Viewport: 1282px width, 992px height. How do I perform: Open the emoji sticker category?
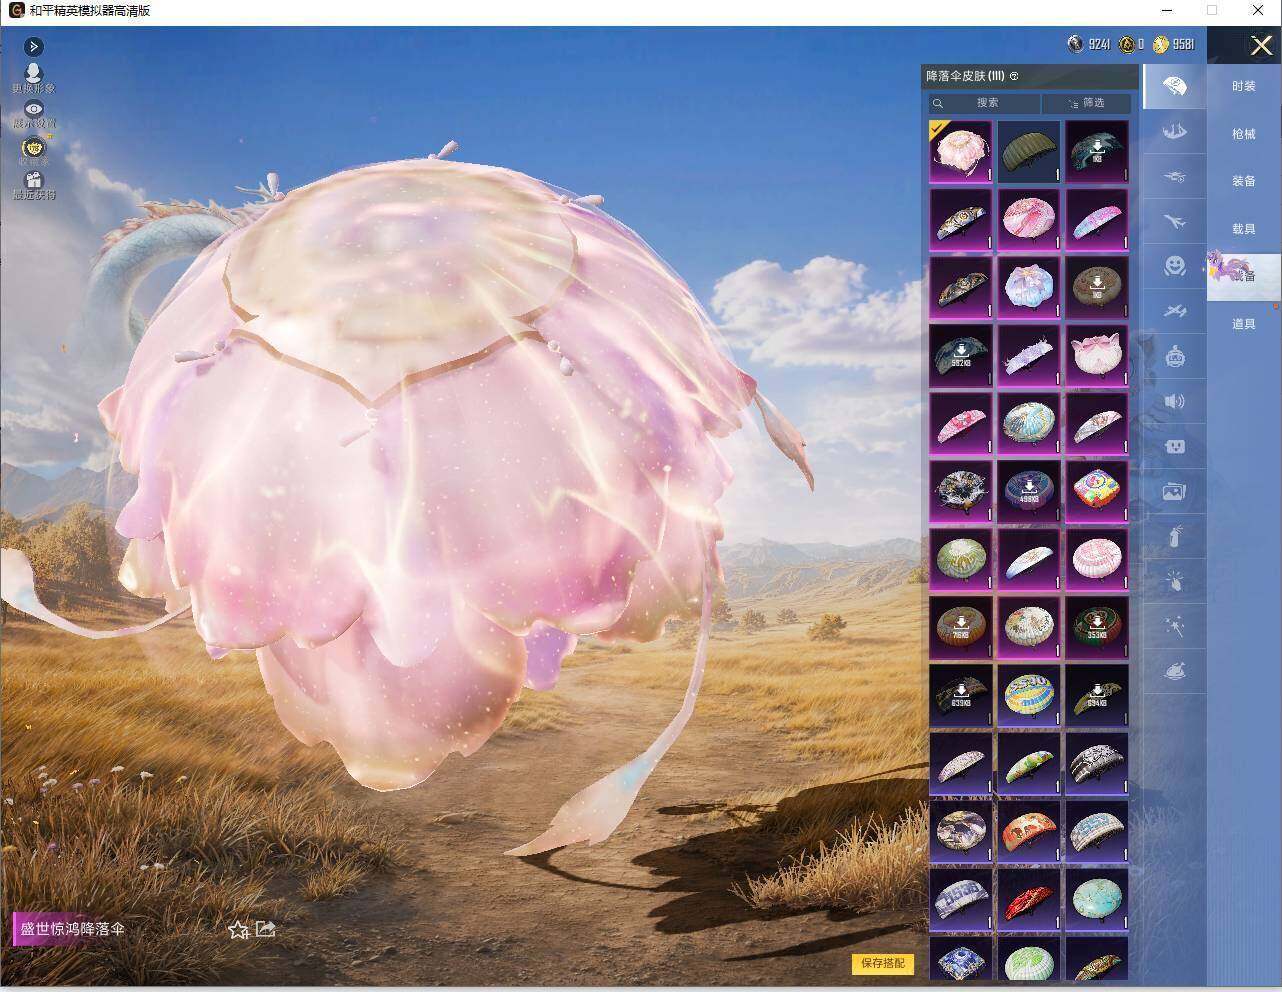(x=1175, y=265)
